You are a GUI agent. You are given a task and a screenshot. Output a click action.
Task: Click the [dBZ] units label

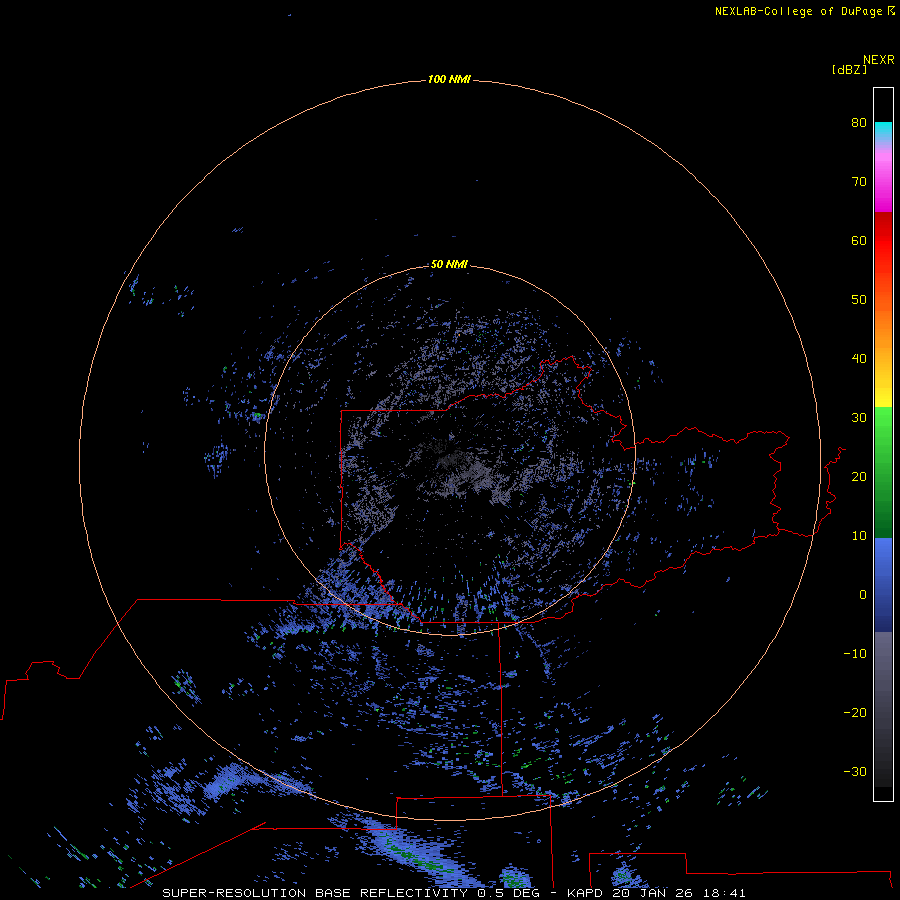(849, 70)
